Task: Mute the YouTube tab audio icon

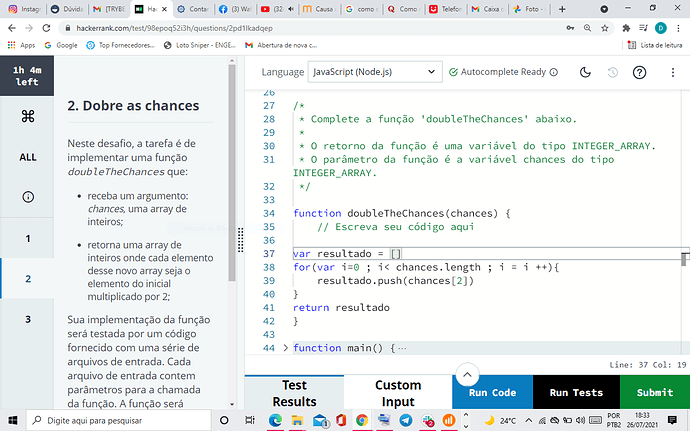Action: (x=290, y=9)
